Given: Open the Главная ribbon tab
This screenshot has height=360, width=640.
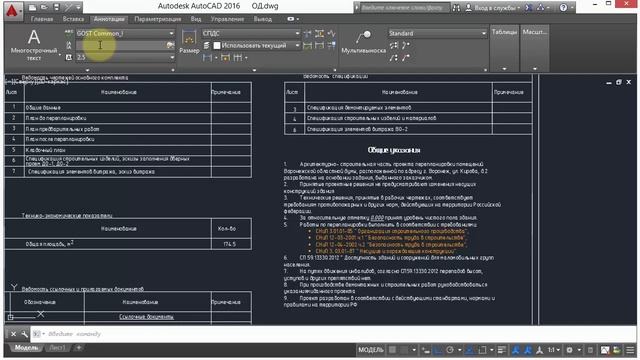Looking at the screenshot, I should pos(42,19).
